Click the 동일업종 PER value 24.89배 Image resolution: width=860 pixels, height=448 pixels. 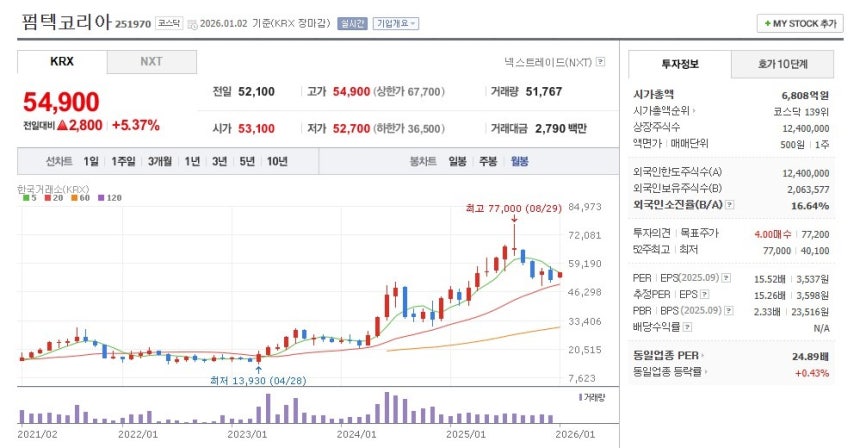810,356
